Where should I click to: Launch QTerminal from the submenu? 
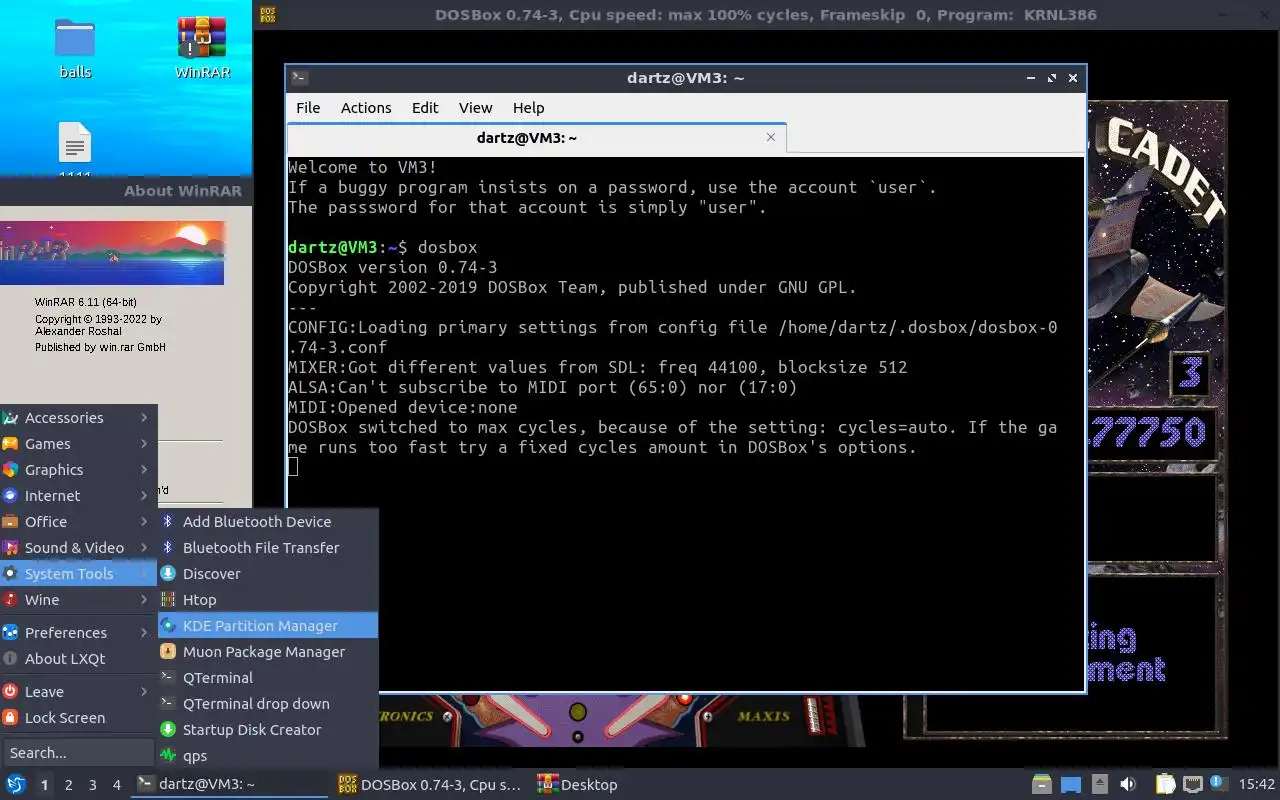[x=268, y=678]
